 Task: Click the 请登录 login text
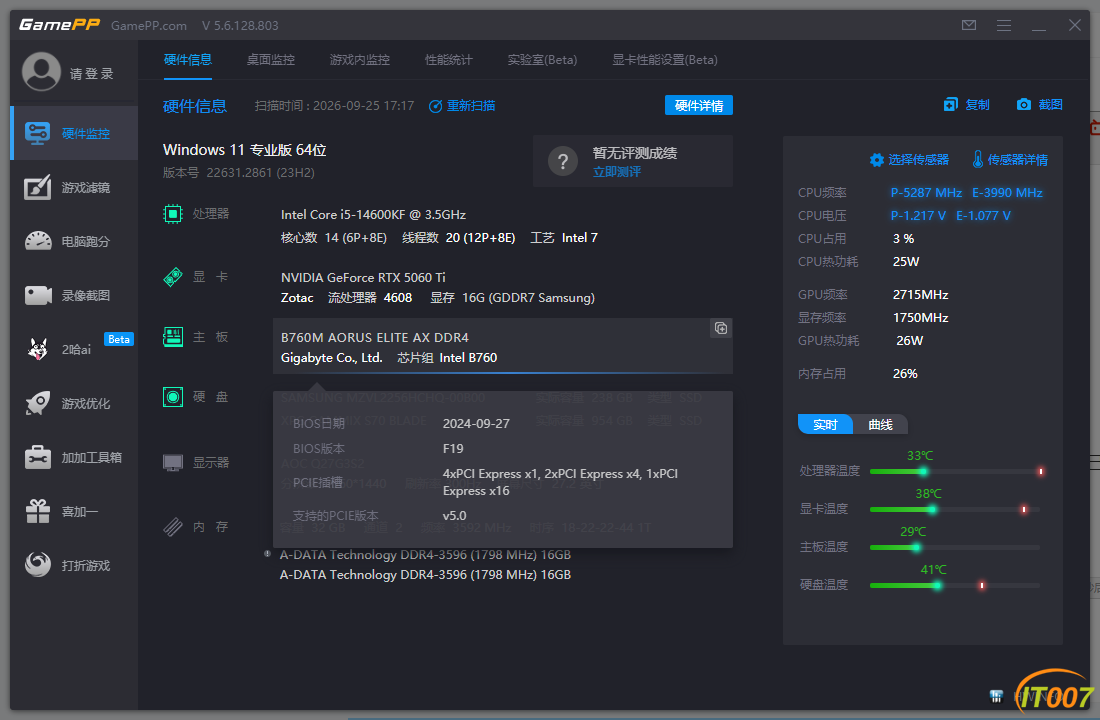click(x=91, y=74)
